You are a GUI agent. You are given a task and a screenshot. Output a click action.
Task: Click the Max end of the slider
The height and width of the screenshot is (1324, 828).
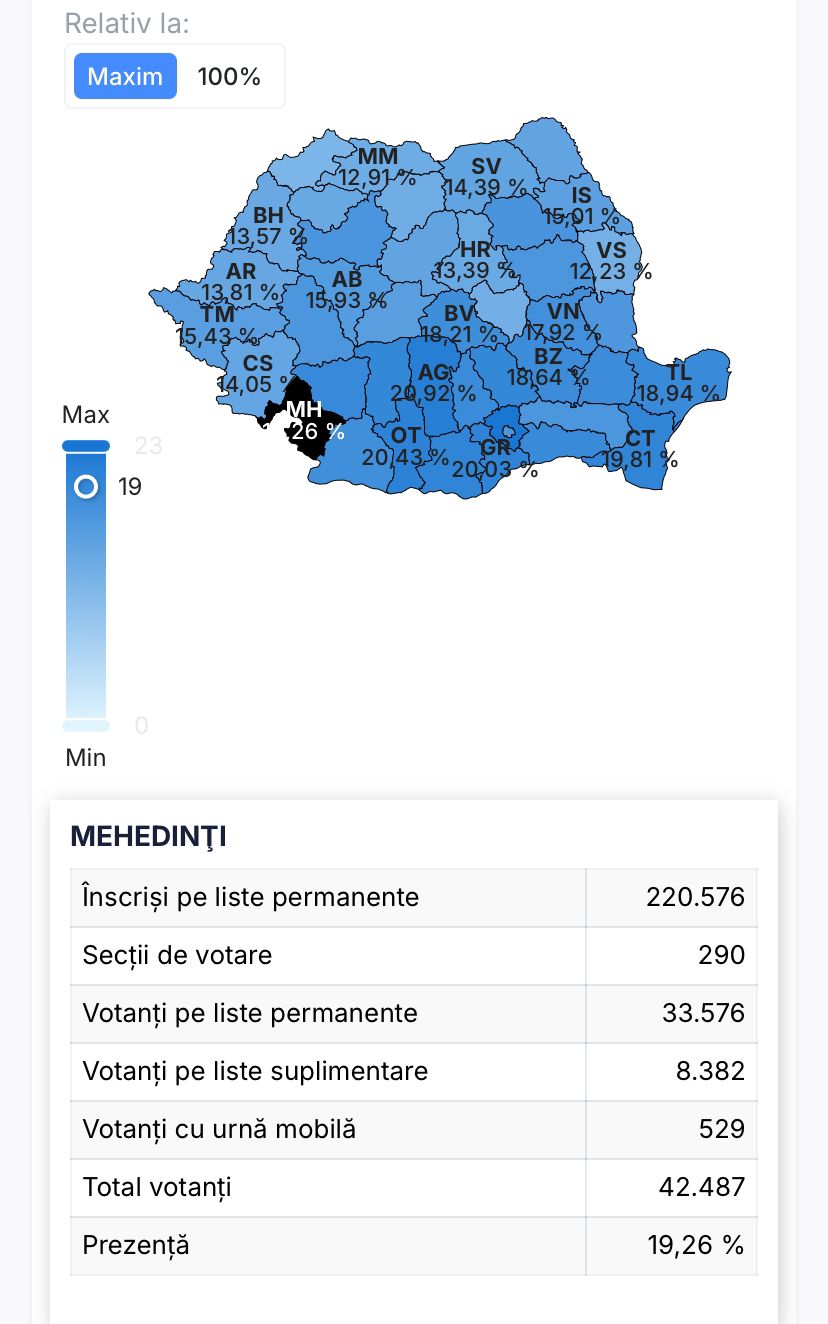(x=86, y=445)
